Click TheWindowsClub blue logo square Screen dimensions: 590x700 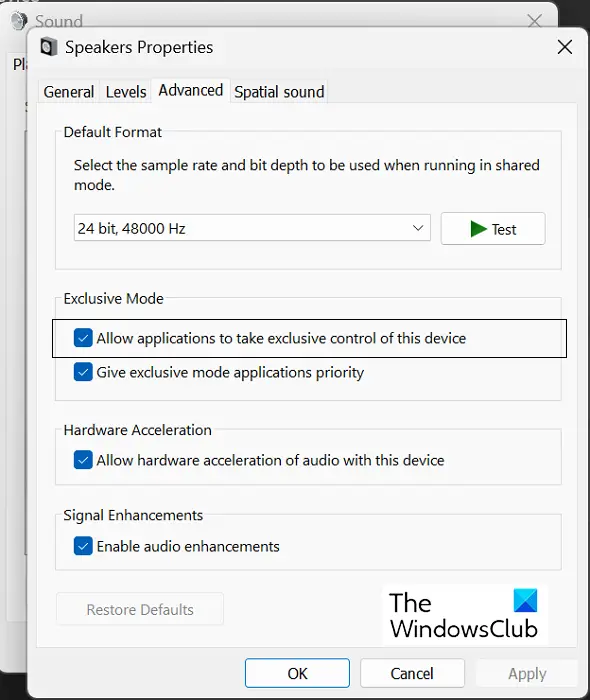pyautogui.click(x=525, y=600)
